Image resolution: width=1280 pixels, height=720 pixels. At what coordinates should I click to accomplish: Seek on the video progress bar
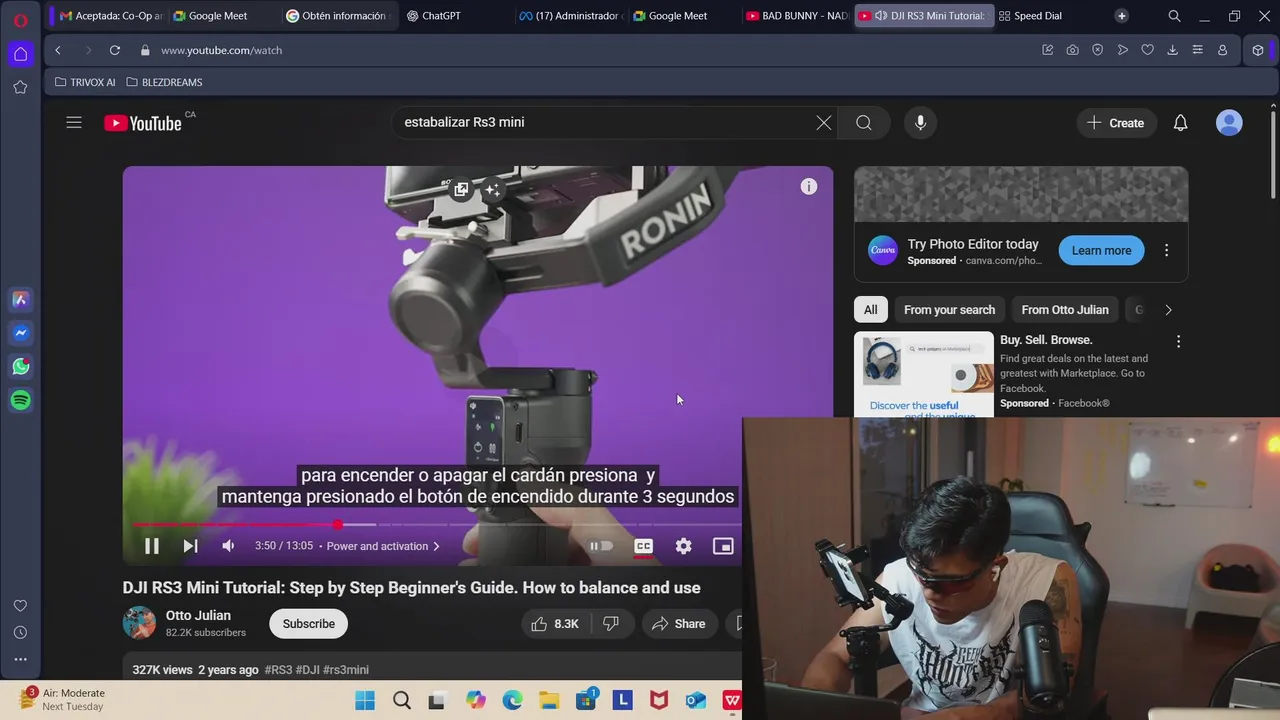(x=437, y=524)
